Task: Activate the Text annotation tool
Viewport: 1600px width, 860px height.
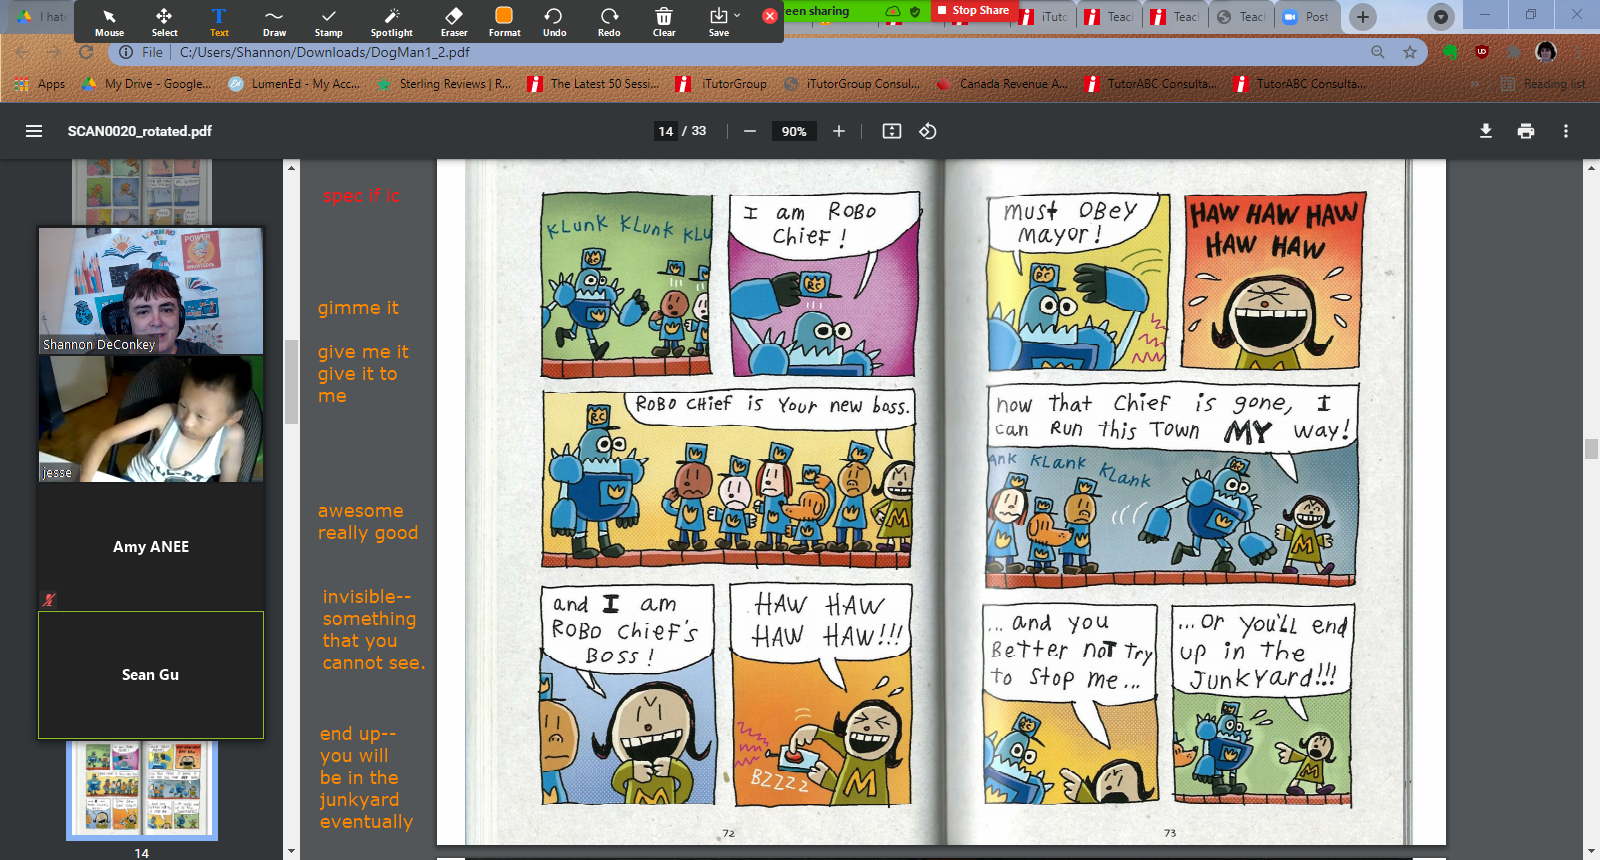Action: coord(219,21)
